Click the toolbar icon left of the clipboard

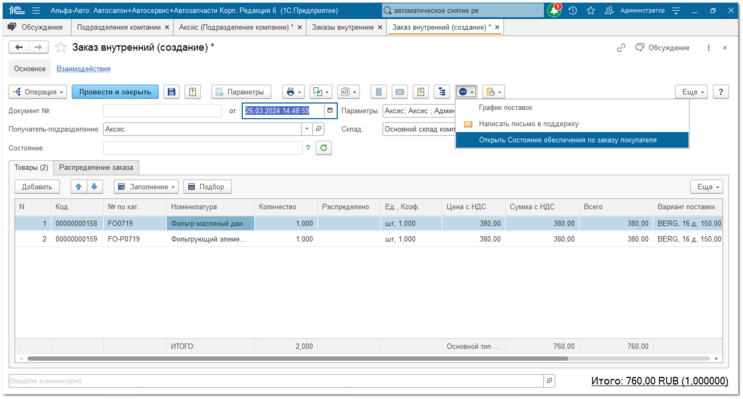(x=400, y=92)
